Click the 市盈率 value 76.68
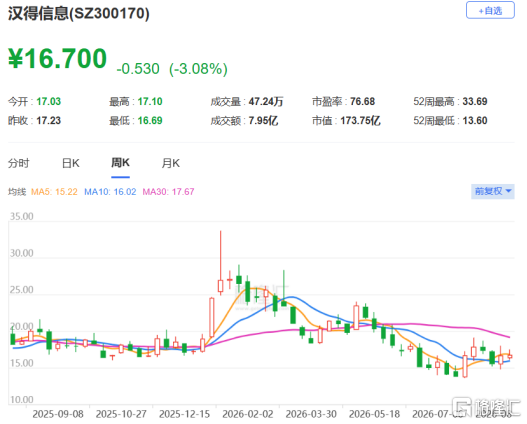 point(362,101)
